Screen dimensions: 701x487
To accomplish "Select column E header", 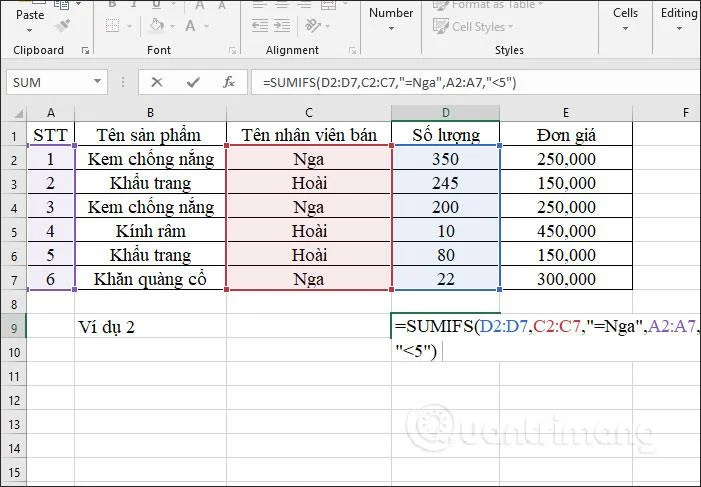I will point(566,113).
